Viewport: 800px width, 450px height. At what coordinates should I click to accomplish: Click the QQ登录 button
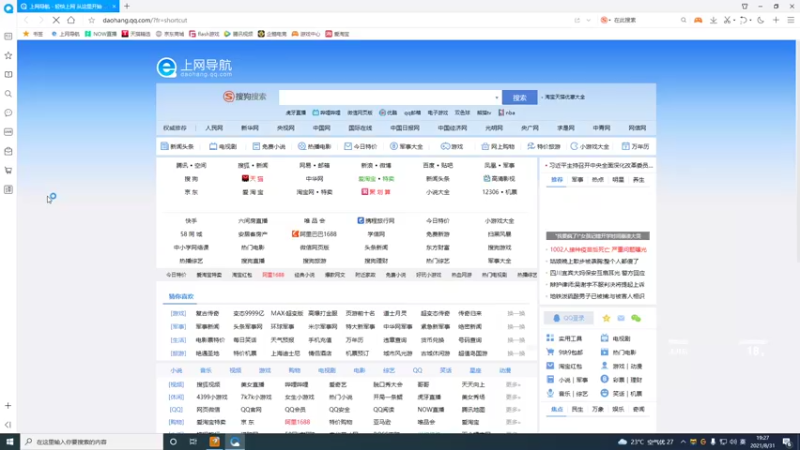[569, 318]
